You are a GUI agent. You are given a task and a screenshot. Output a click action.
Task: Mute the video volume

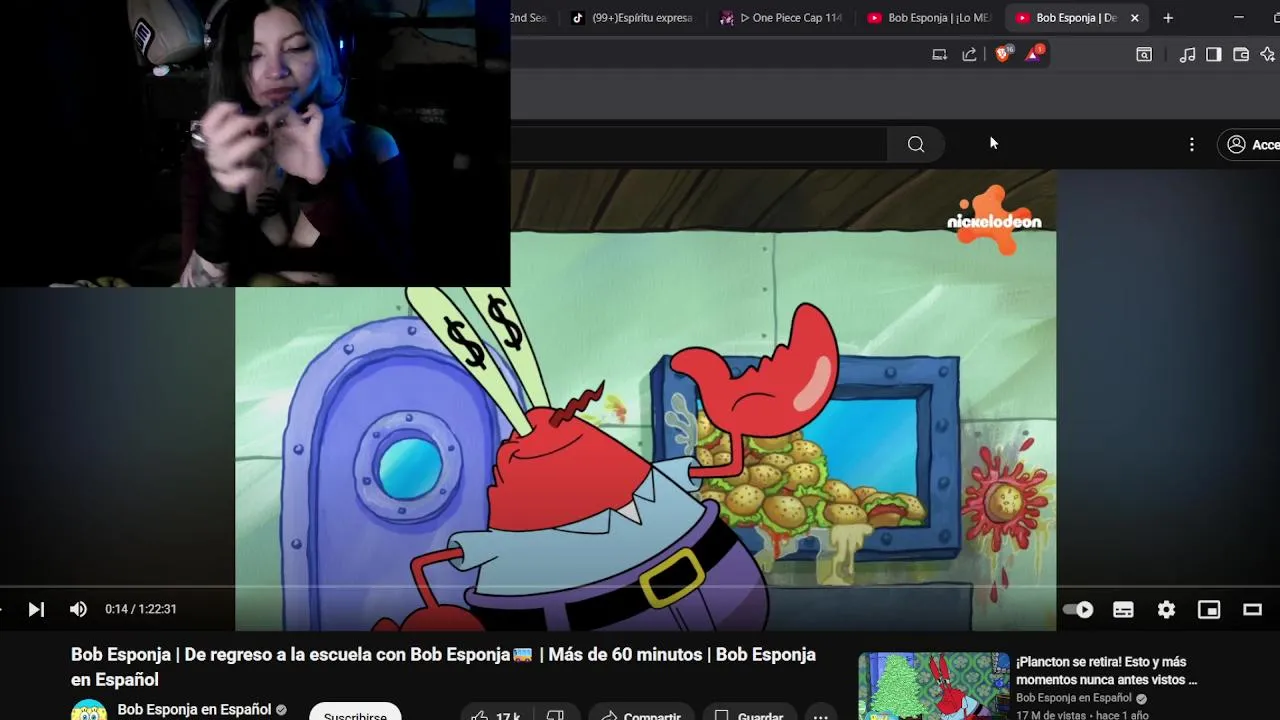[78, 609]
